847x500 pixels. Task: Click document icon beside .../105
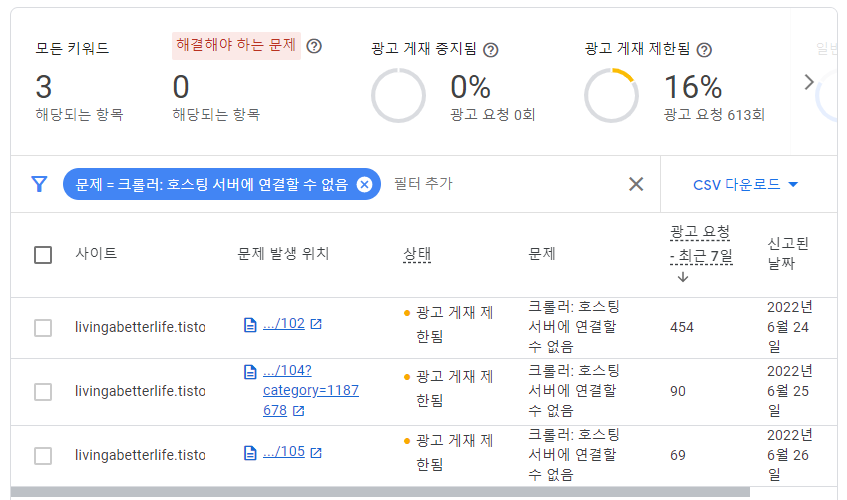(x=250, y=452)
